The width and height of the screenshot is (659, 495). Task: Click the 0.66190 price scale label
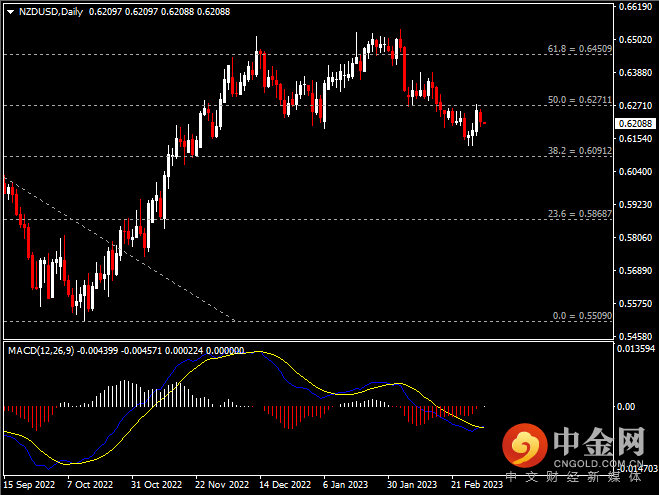pyautogui.click(x=635, y=7)
